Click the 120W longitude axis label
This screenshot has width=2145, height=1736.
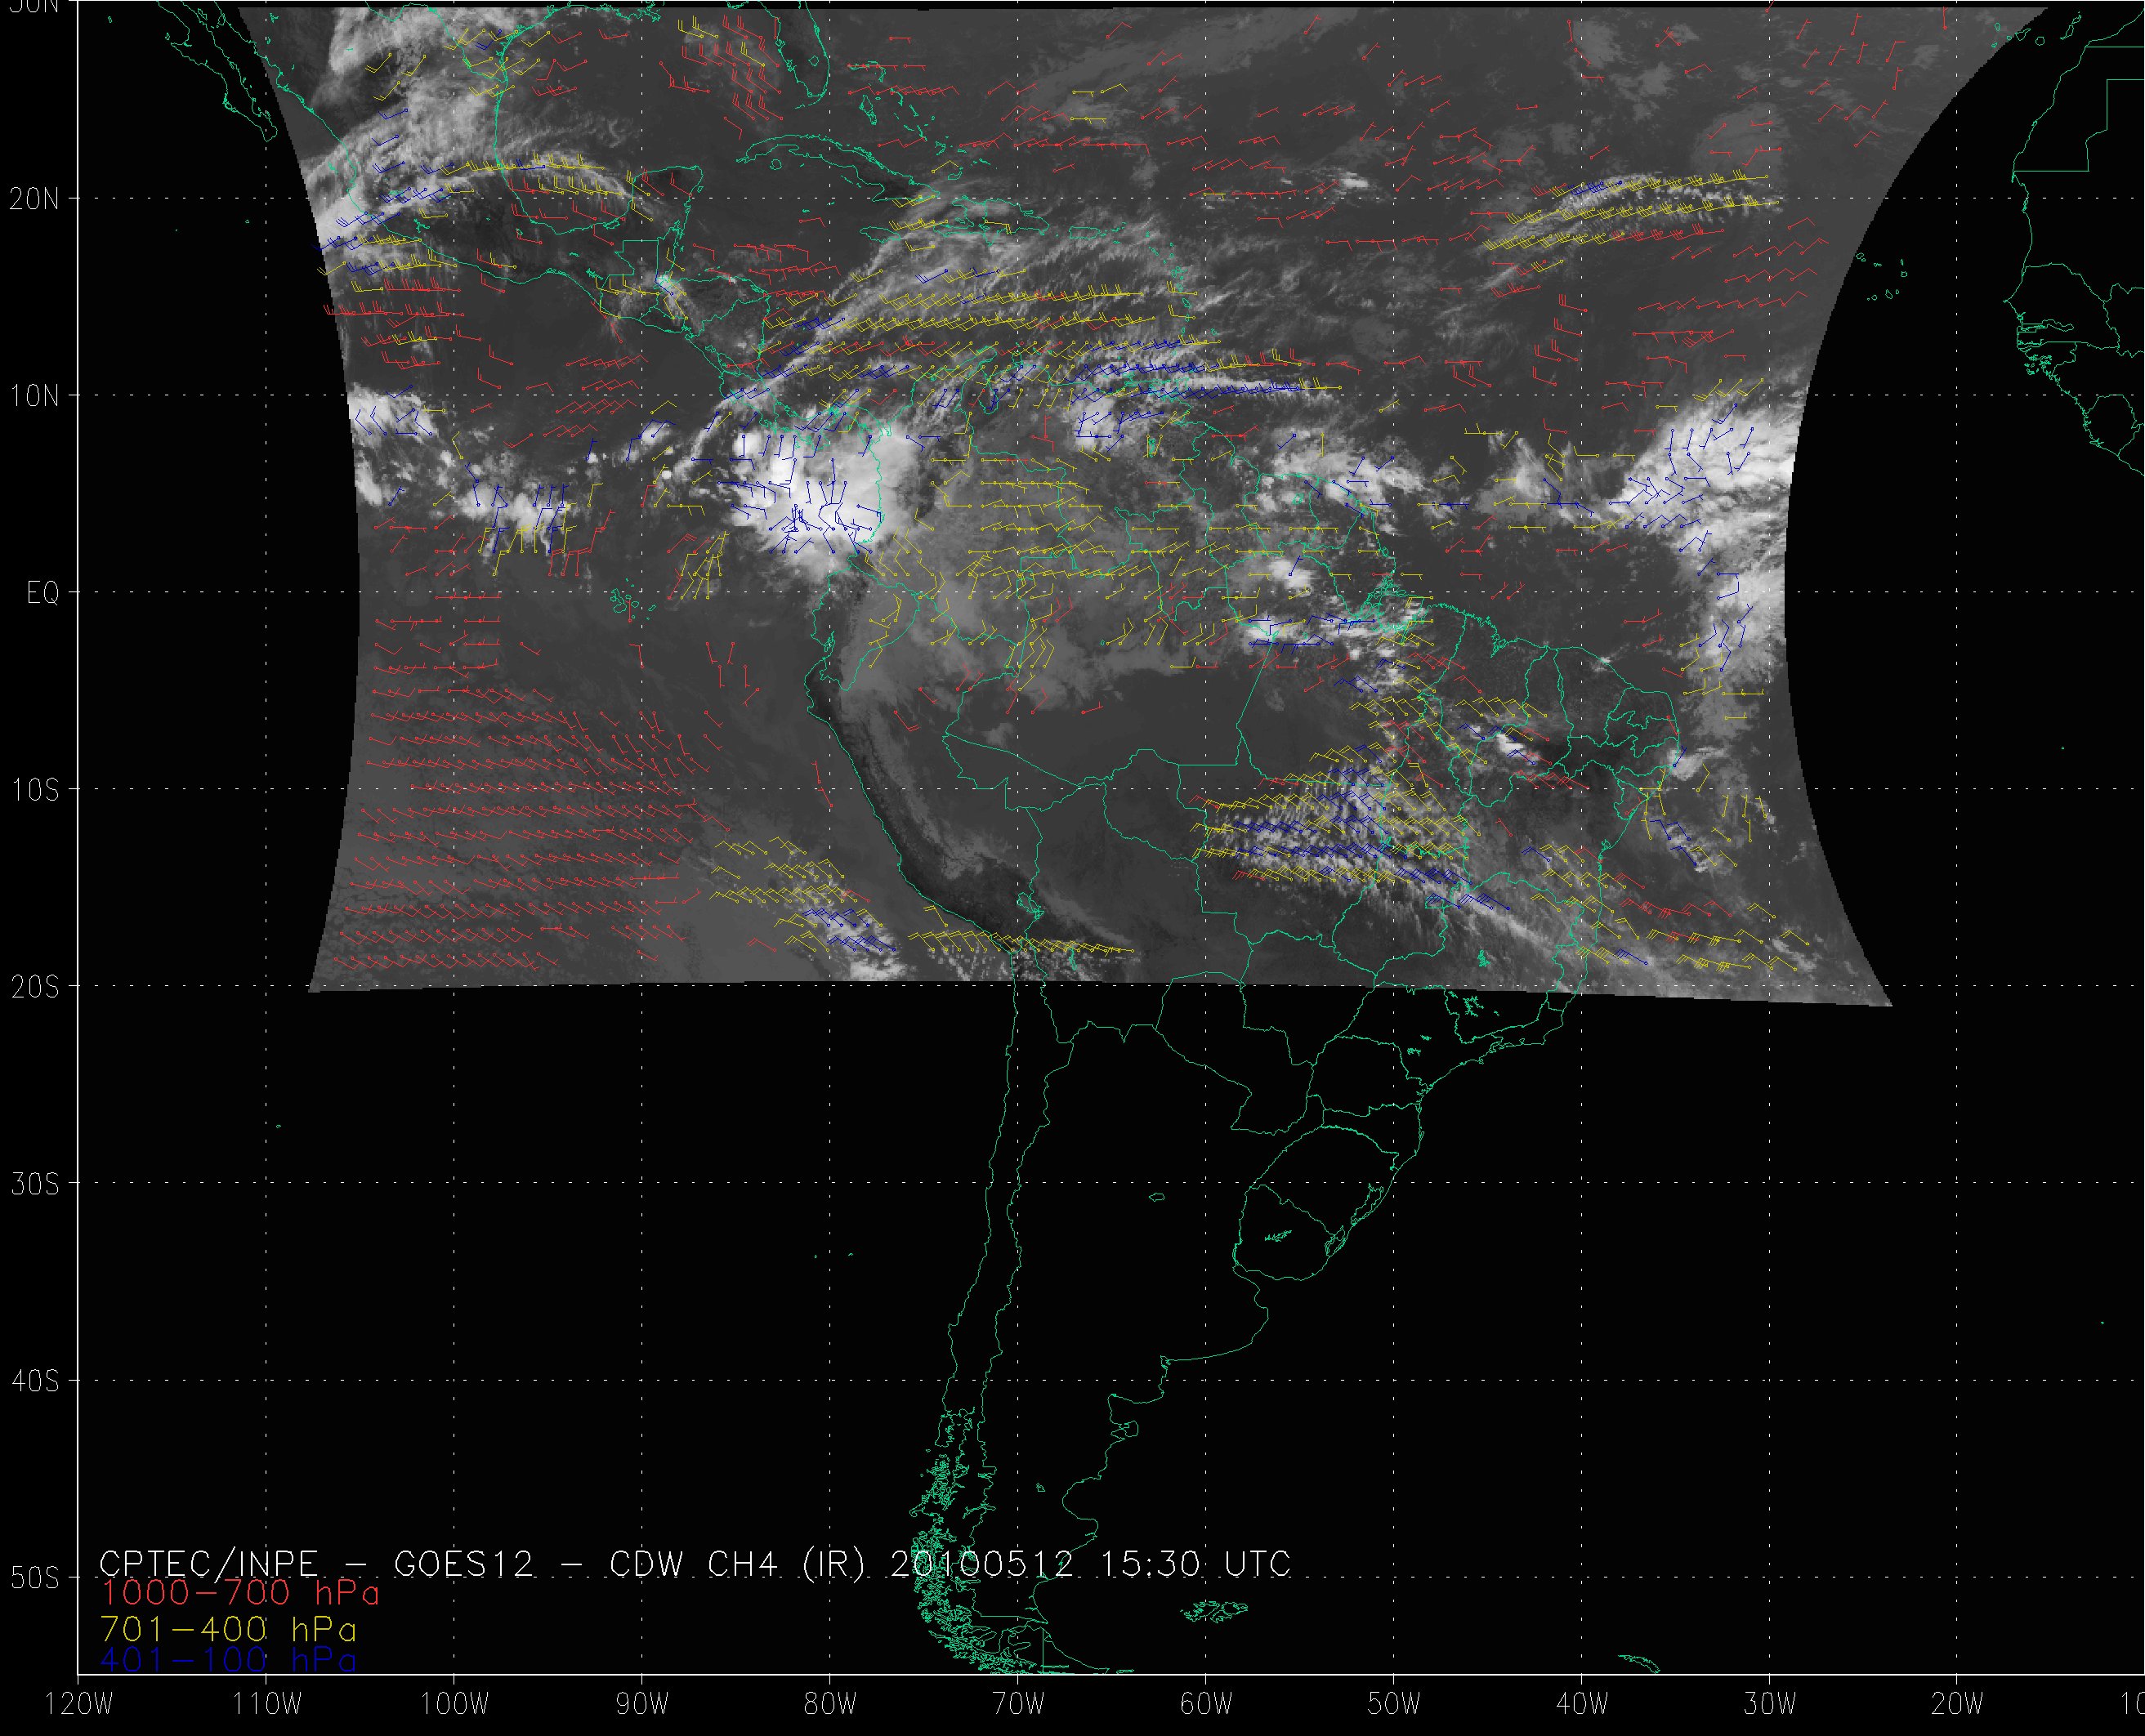[x=79, y=1705]
